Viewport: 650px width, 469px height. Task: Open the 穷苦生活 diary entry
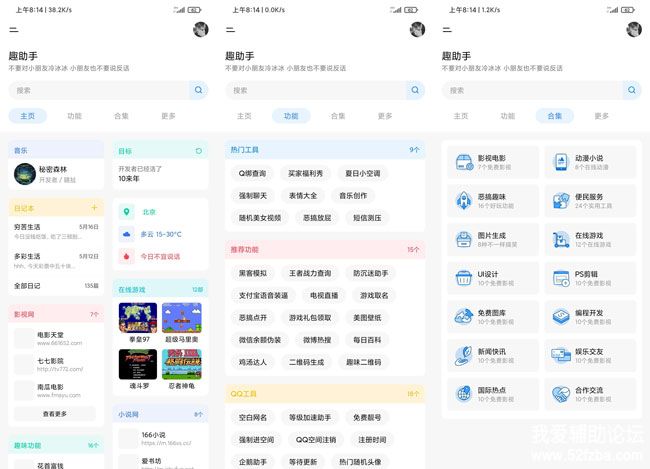tap(56, 231)
